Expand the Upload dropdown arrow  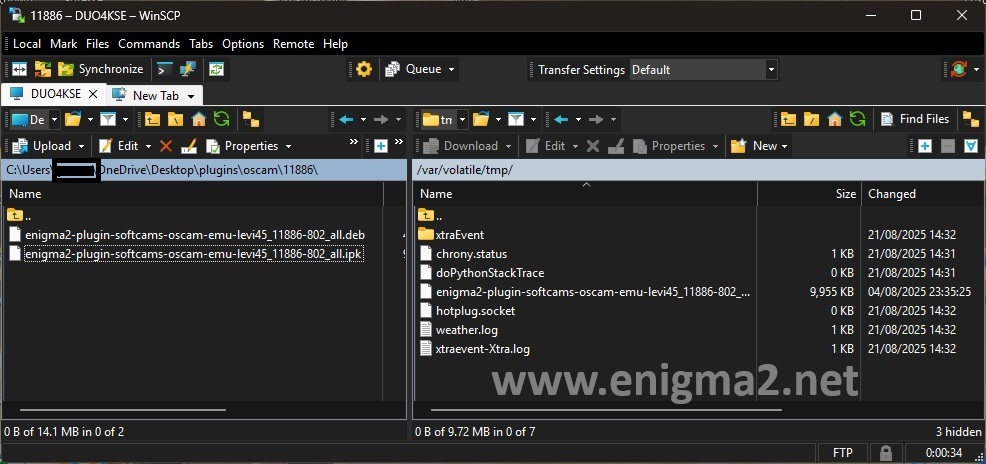pos(82,146)
